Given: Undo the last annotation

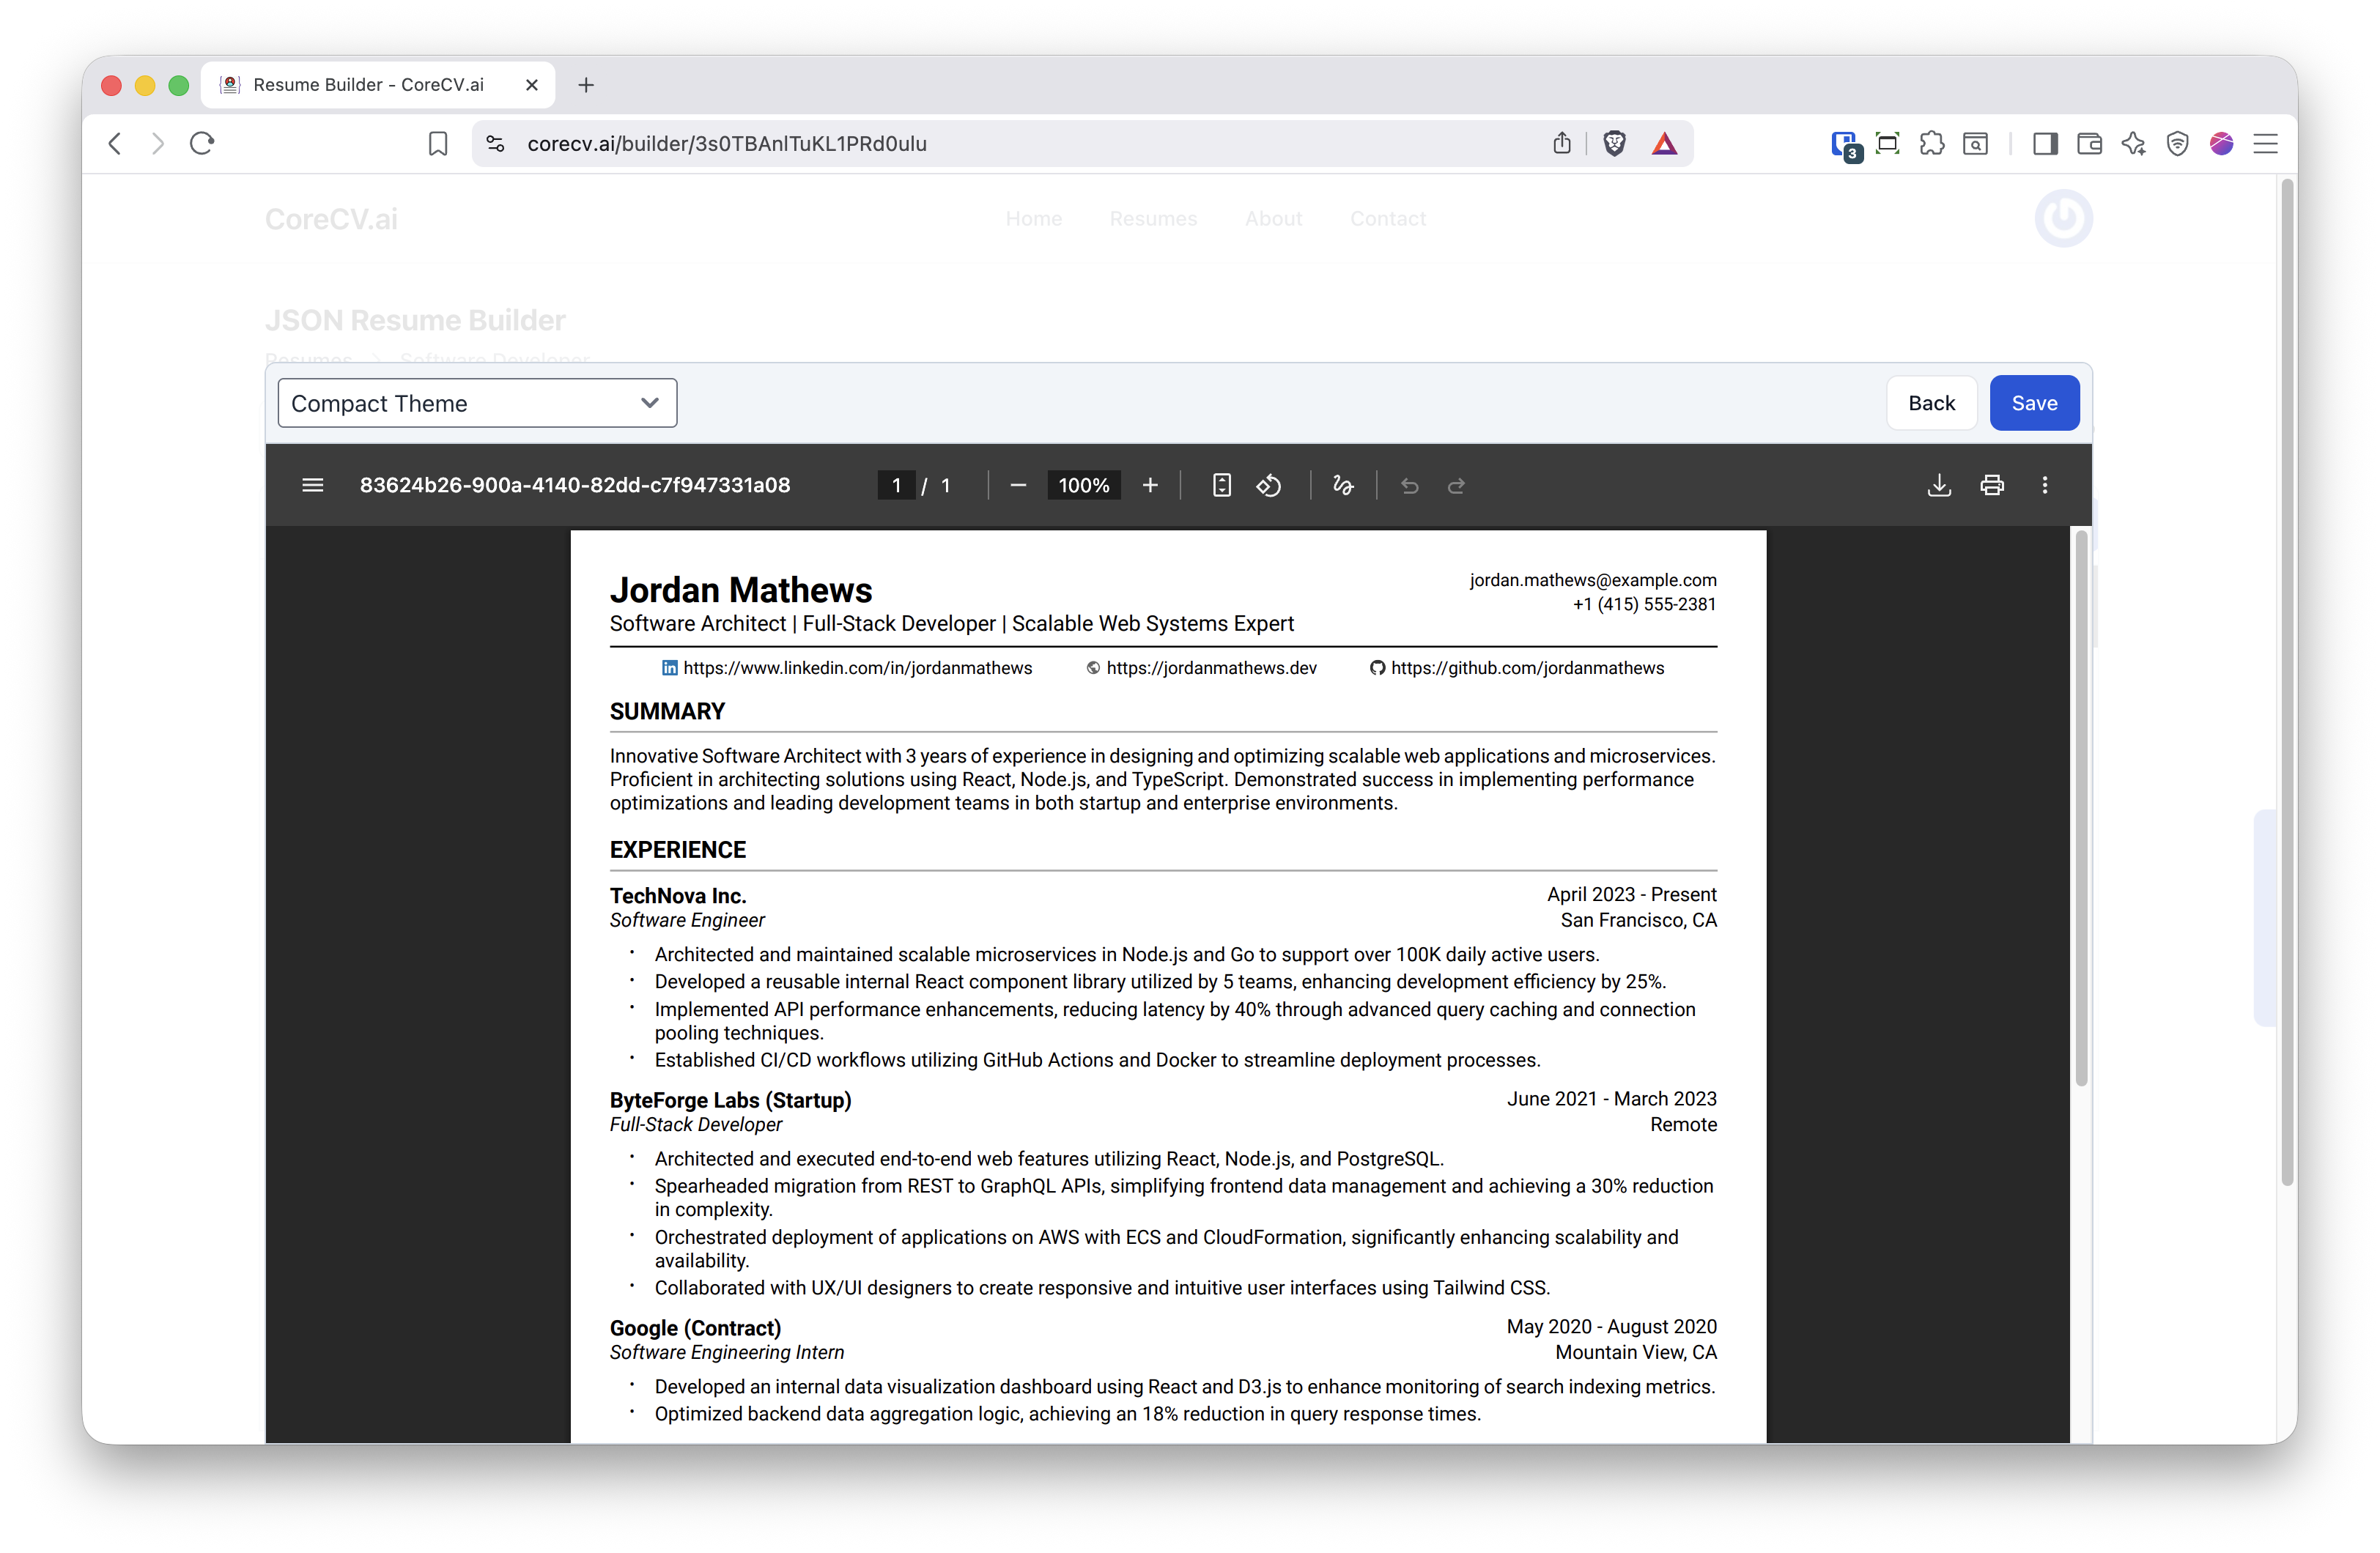Looking at the screenshot, I should click(1410, 486).
